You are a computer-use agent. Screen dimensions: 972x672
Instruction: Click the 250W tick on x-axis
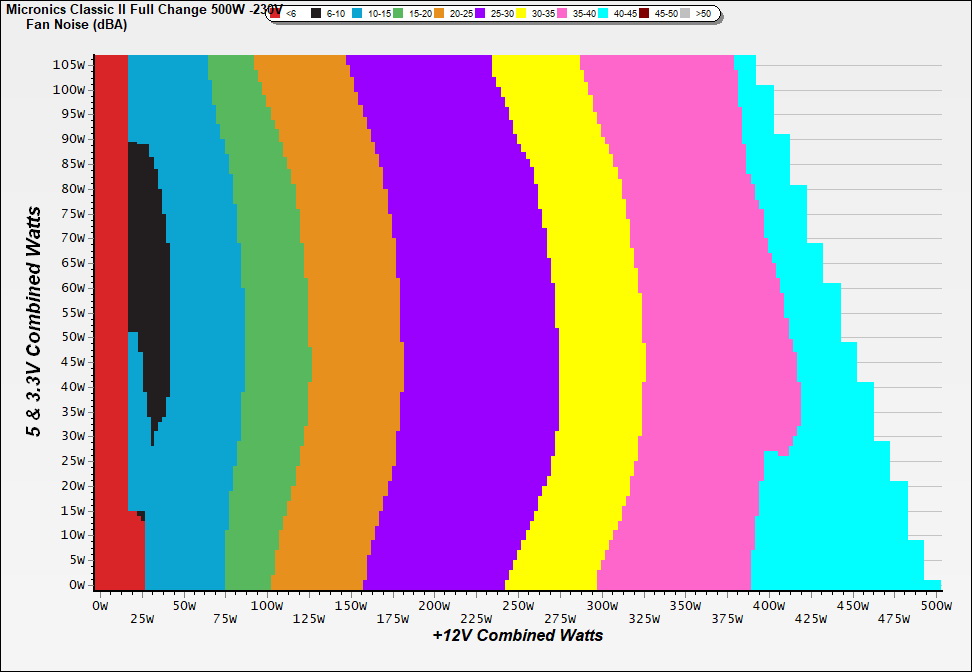[517, 606]
